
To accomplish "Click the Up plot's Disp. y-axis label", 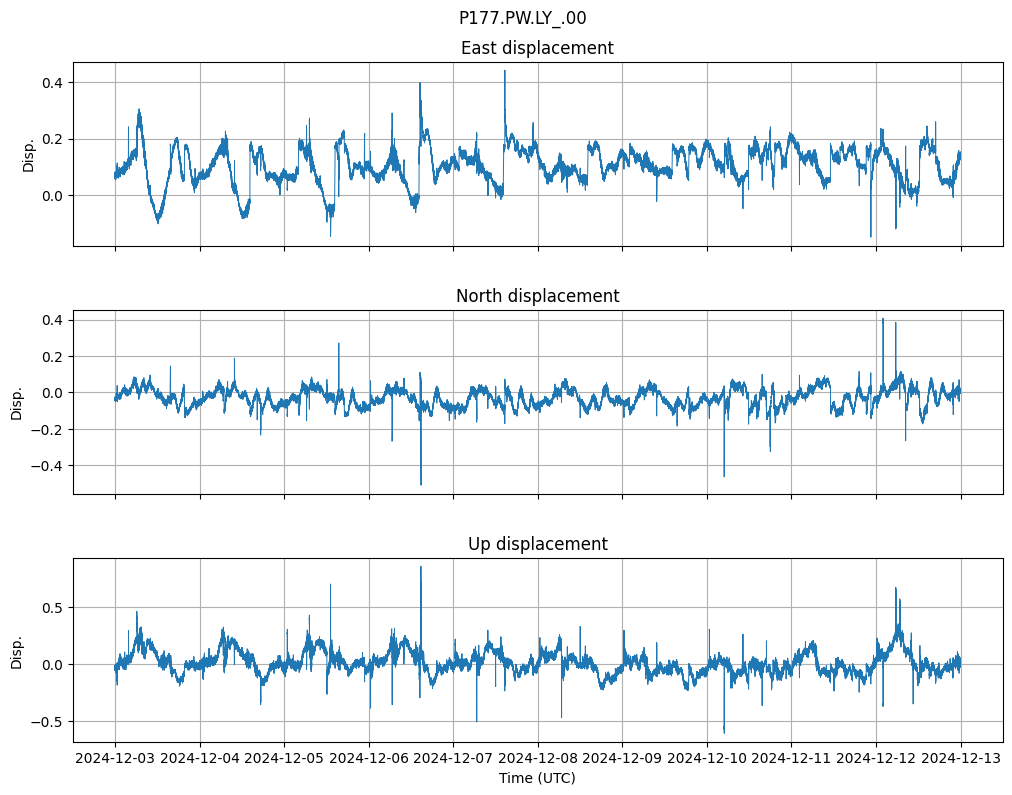I will click(17, 650).
